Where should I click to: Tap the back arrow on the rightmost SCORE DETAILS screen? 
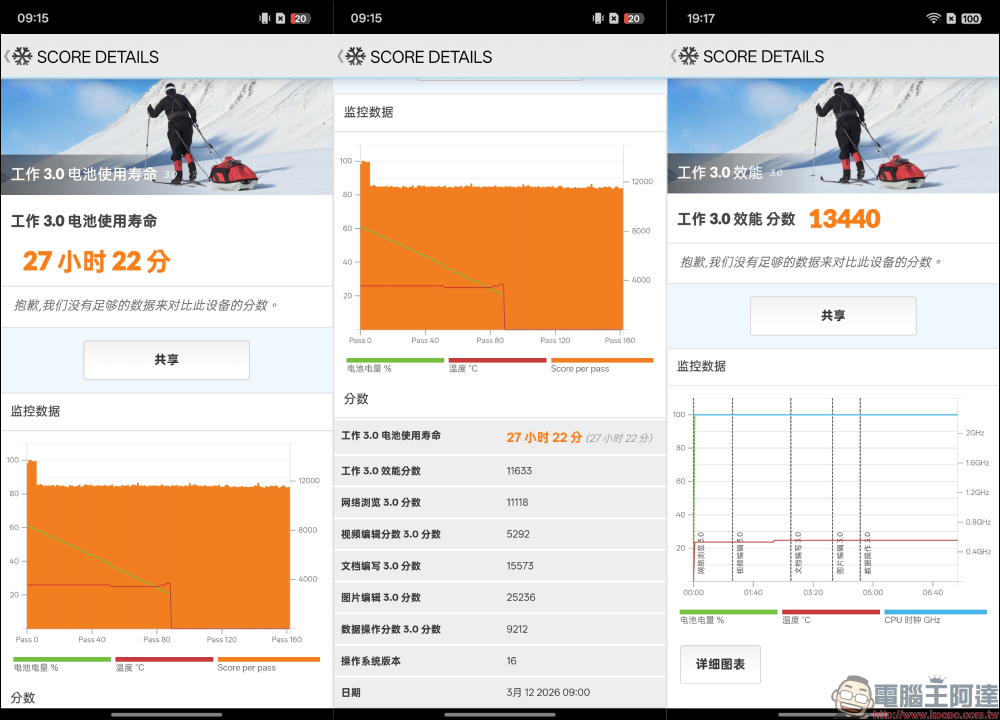[x=673, y=57]
